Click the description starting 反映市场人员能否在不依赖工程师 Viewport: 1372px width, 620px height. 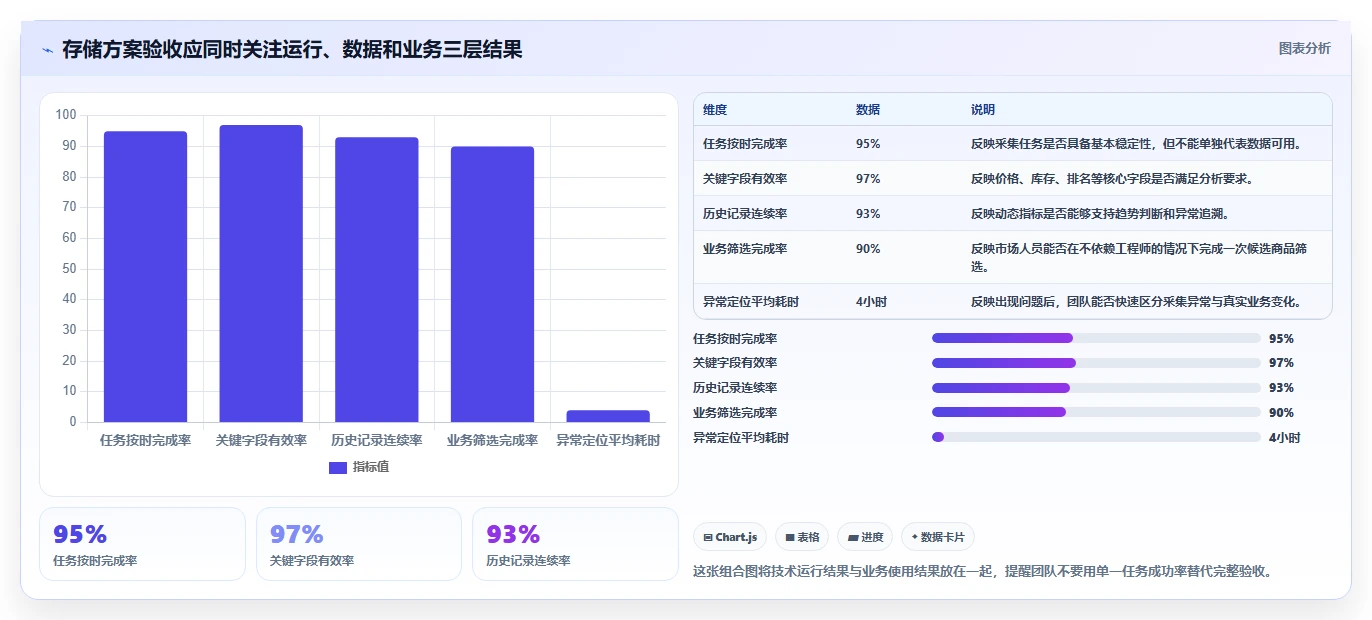click(x=1139, y=258)
